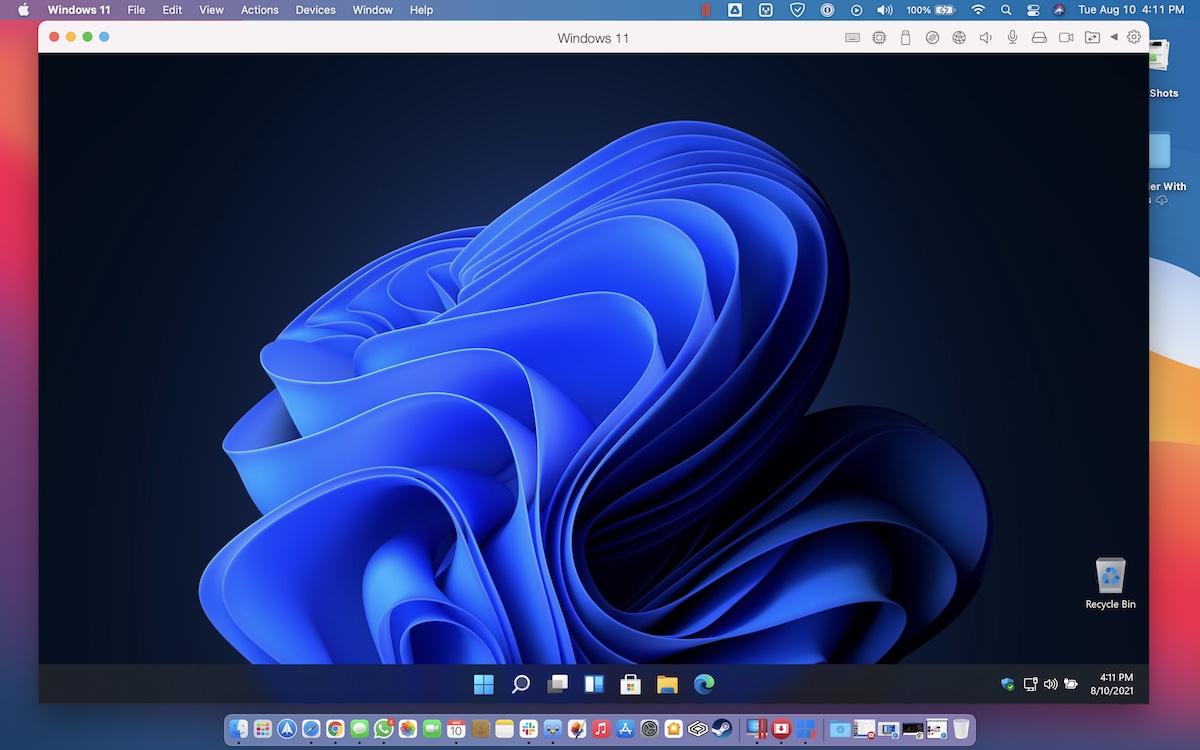
Task: Open the Windows 11 Start menu
Action: coord(484,684)
